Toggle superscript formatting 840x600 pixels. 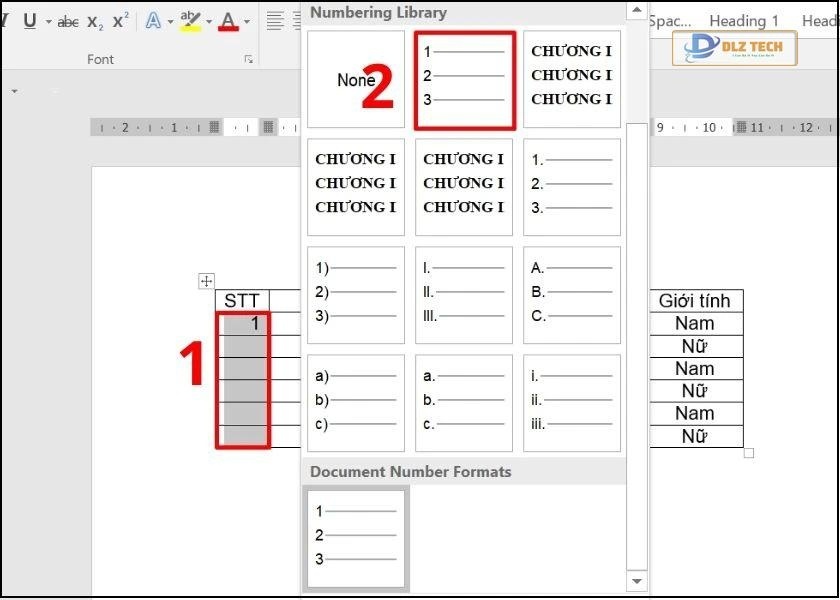tap(120, 21)
